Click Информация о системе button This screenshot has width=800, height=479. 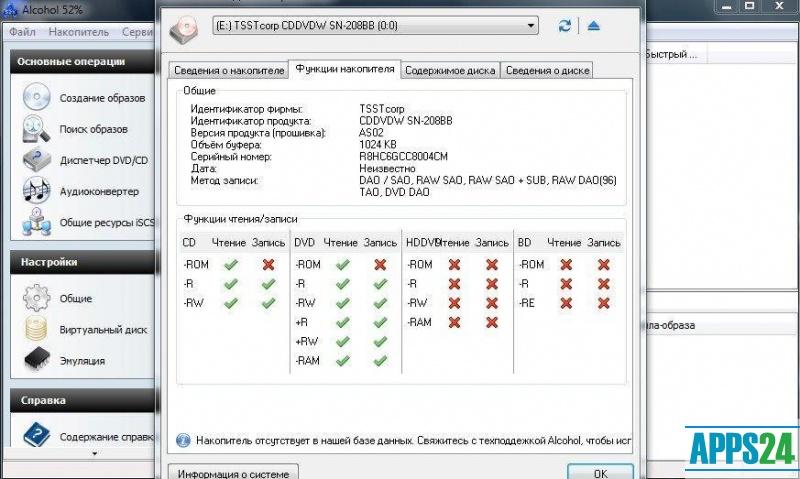click(x=234, y=472)
